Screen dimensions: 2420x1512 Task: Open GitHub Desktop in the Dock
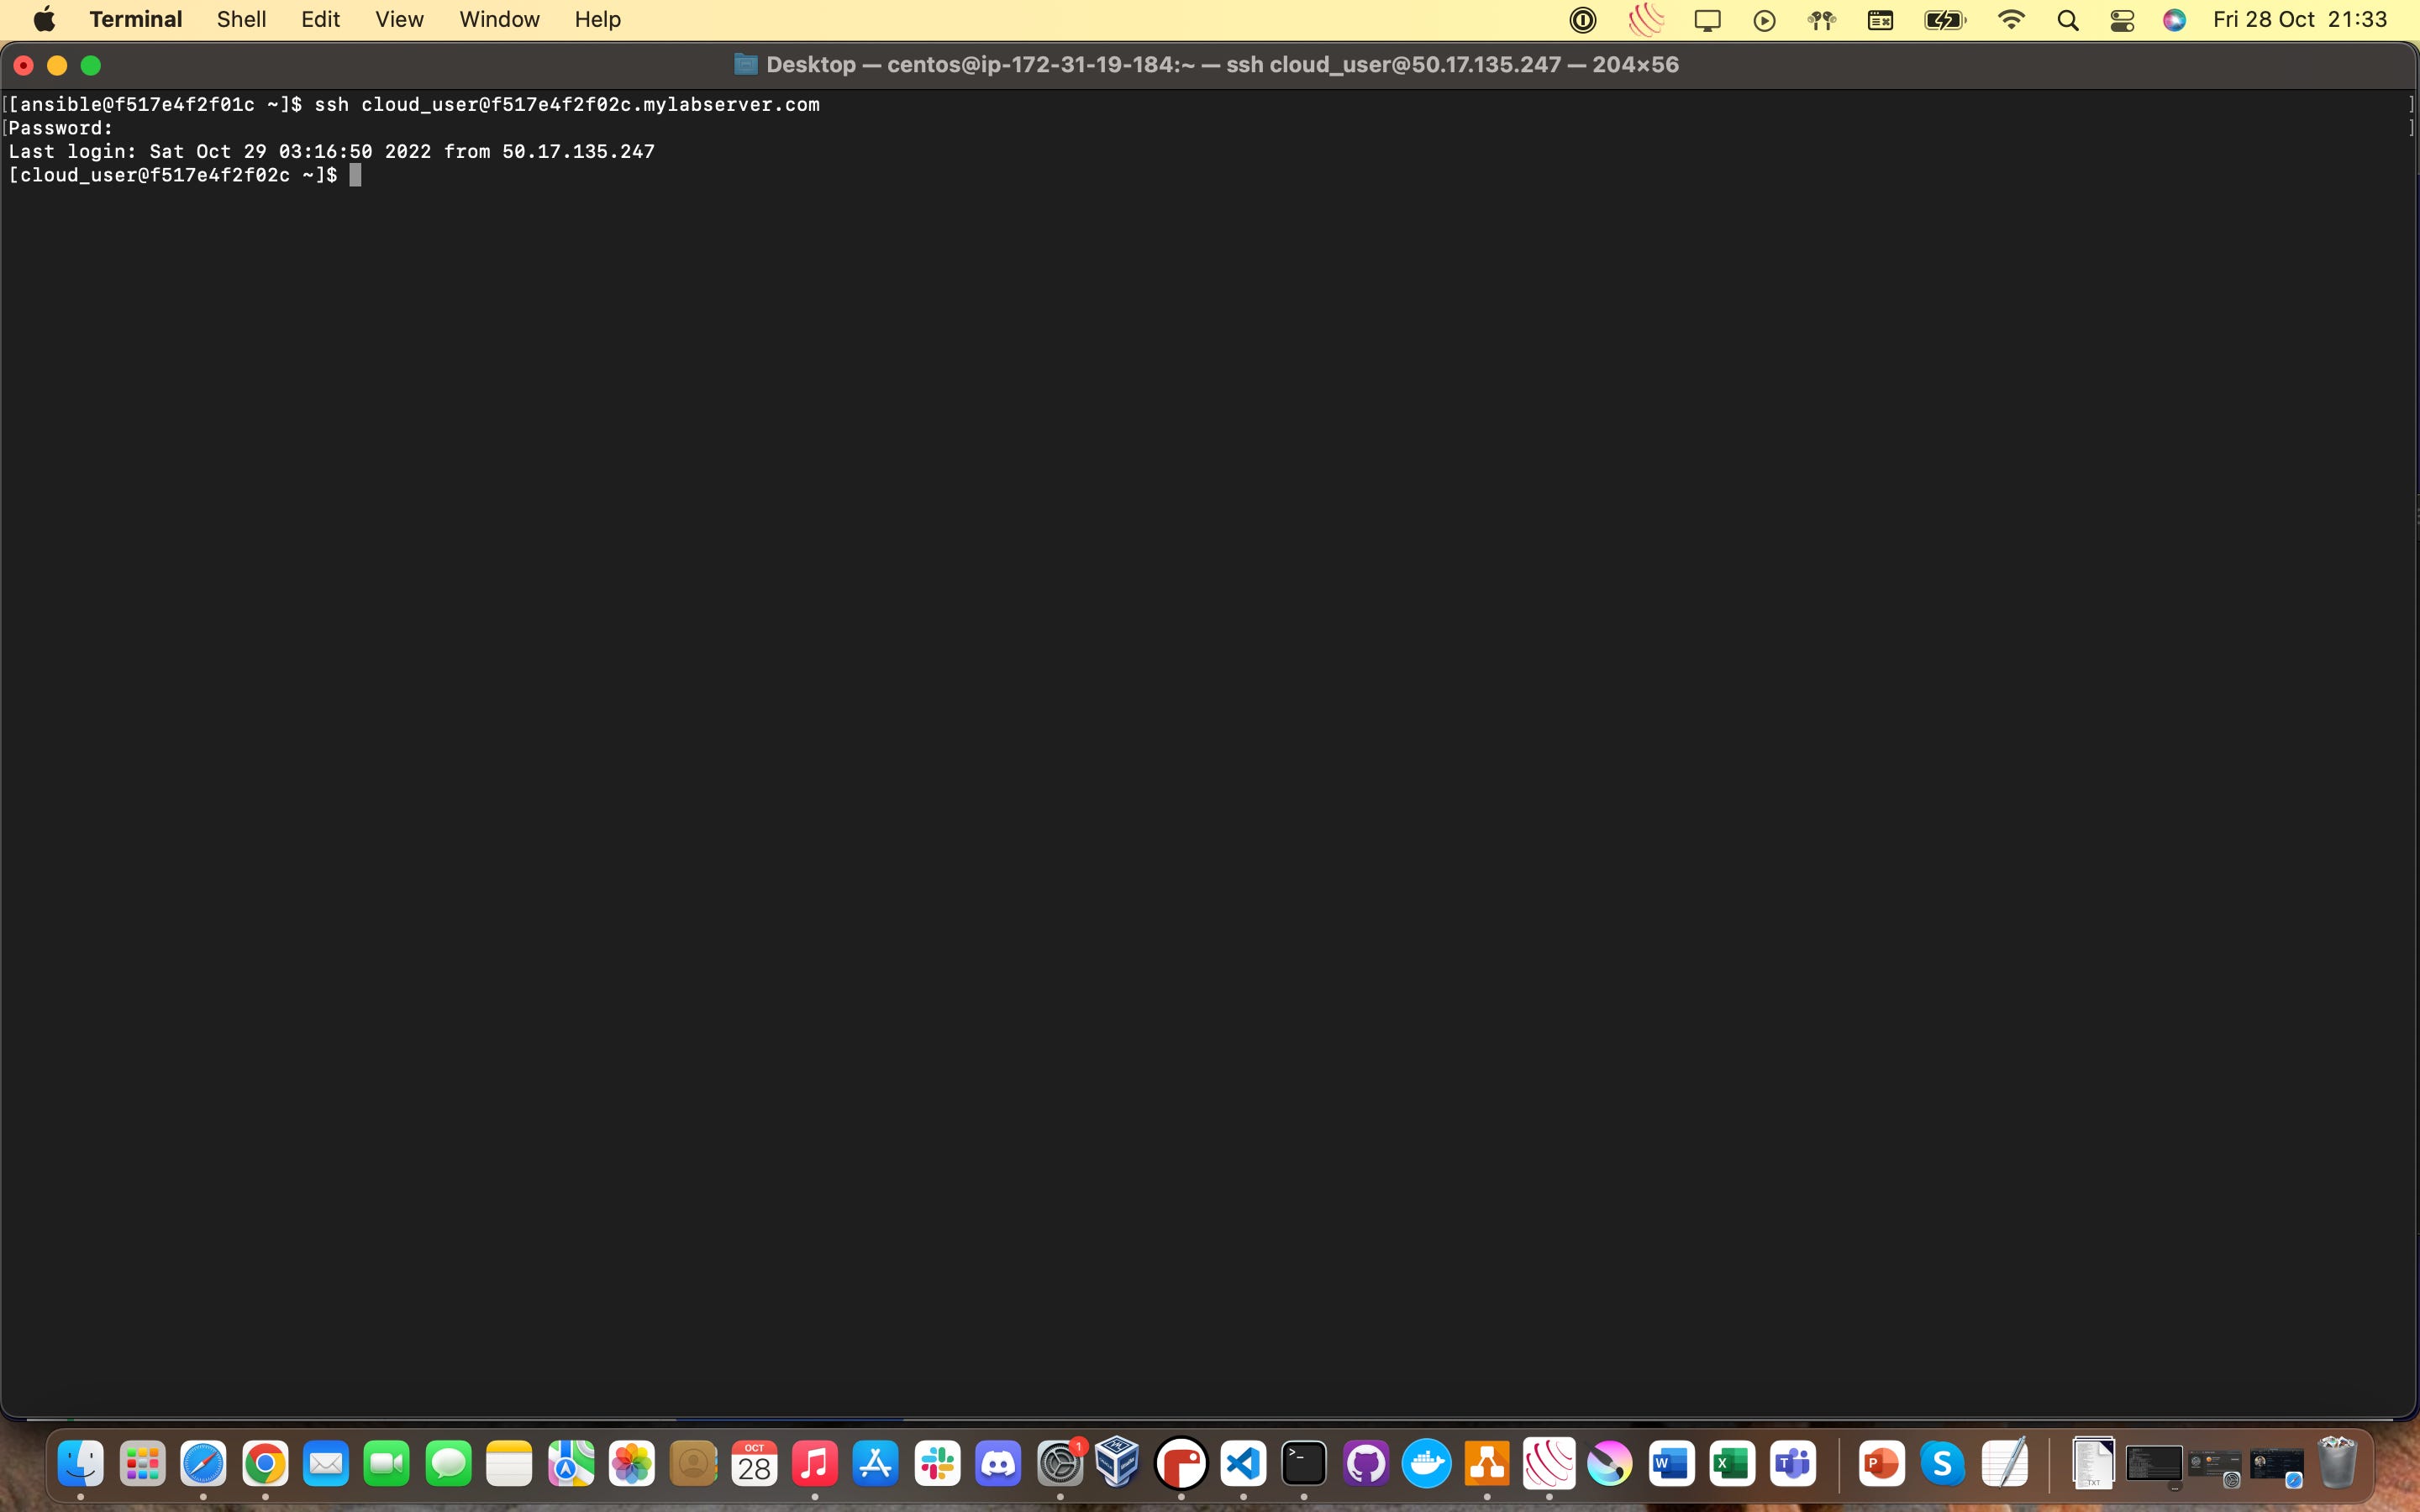(1365, 1465)
